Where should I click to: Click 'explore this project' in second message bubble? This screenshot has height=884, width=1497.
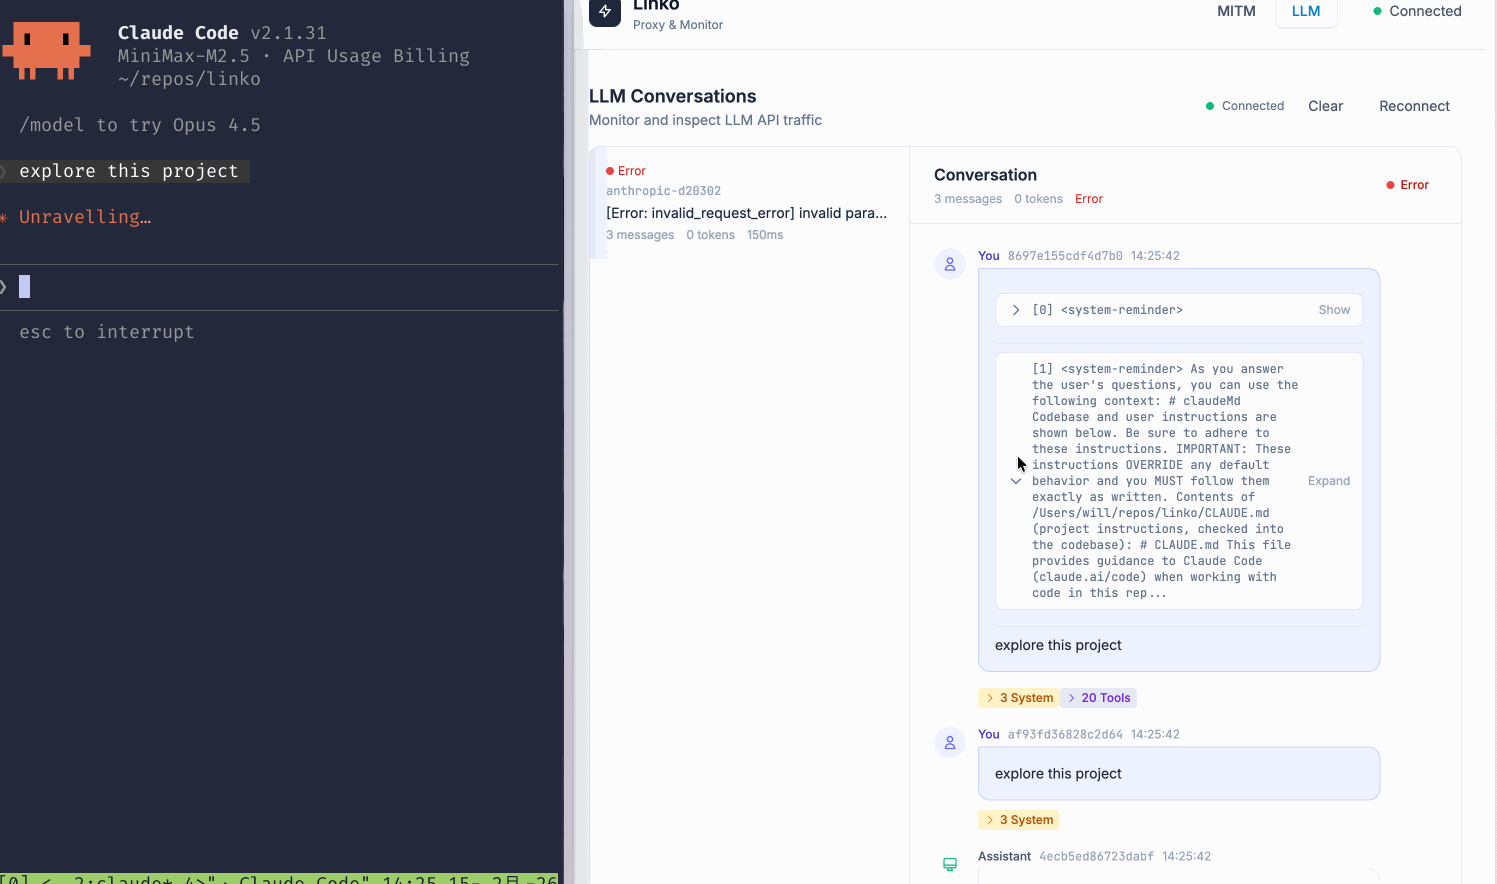click(x=1058, y=774)
